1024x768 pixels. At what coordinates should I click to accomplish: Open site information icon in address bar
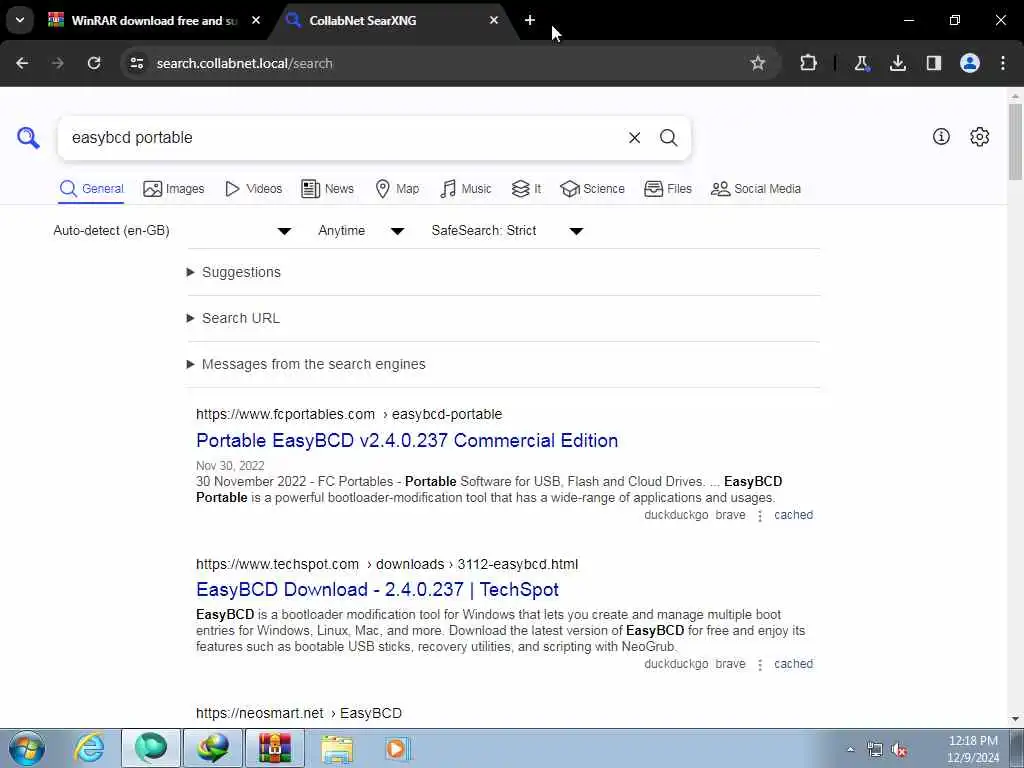click(136, 63)
